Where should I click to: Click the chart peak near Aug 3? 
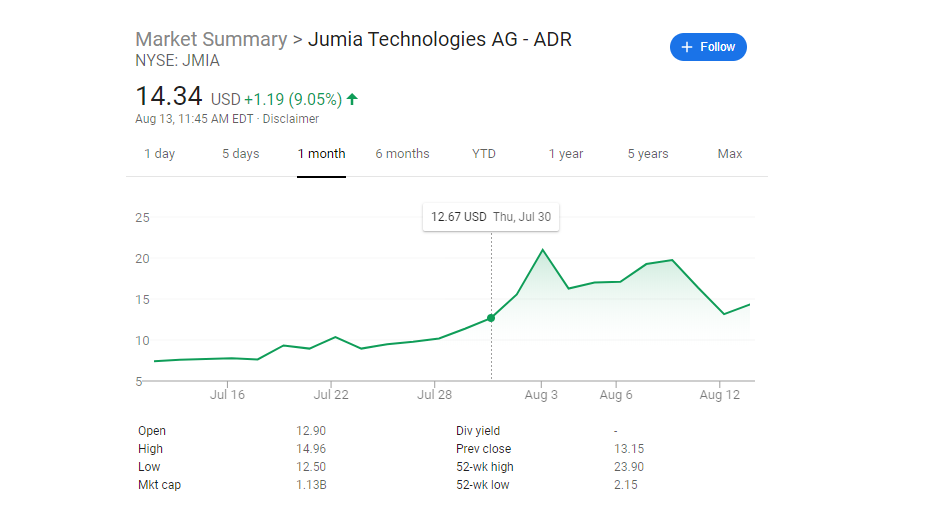point(542,250)
